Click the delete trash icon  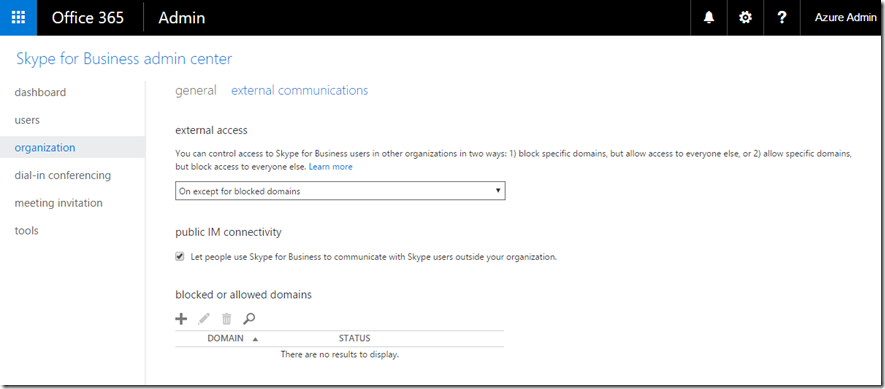tap(226, 319)
